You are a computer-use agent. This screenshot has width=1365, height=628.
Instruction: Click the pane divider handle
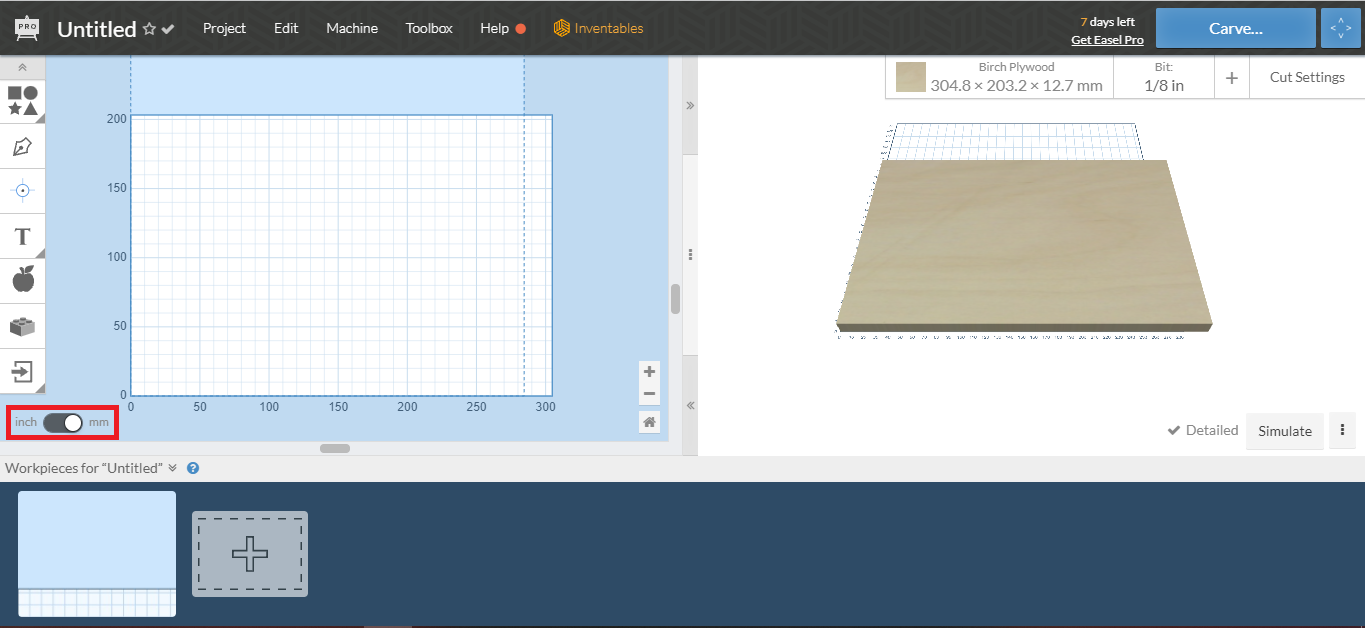(x=690, y=255)
